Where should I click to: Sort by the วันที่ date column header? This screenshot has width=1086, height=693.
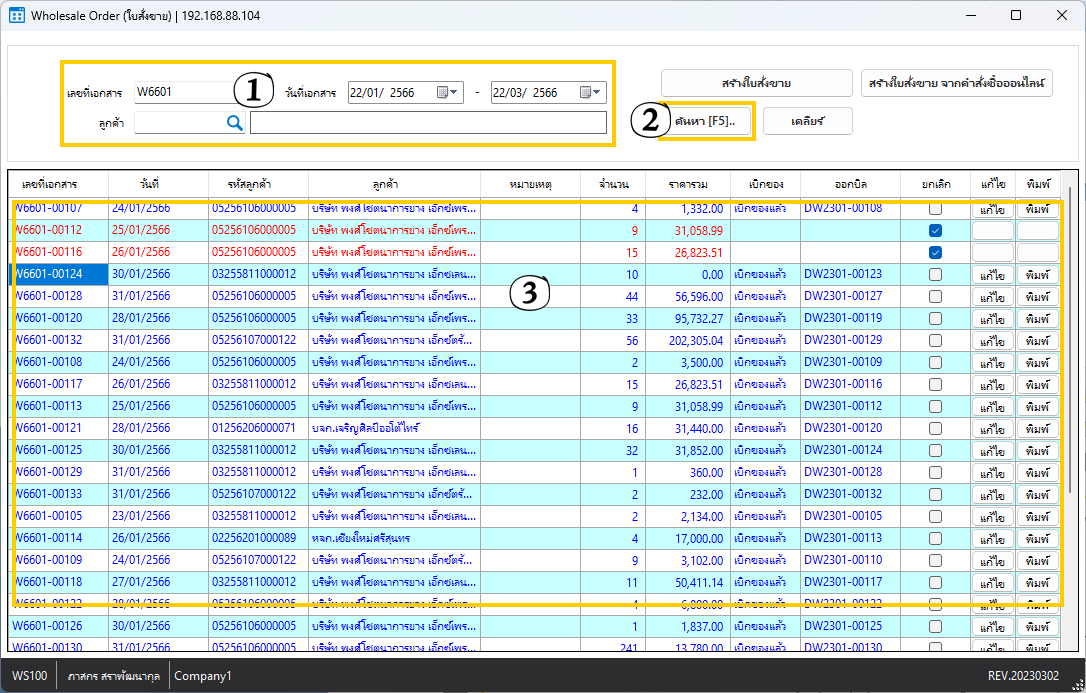[150, 185]
